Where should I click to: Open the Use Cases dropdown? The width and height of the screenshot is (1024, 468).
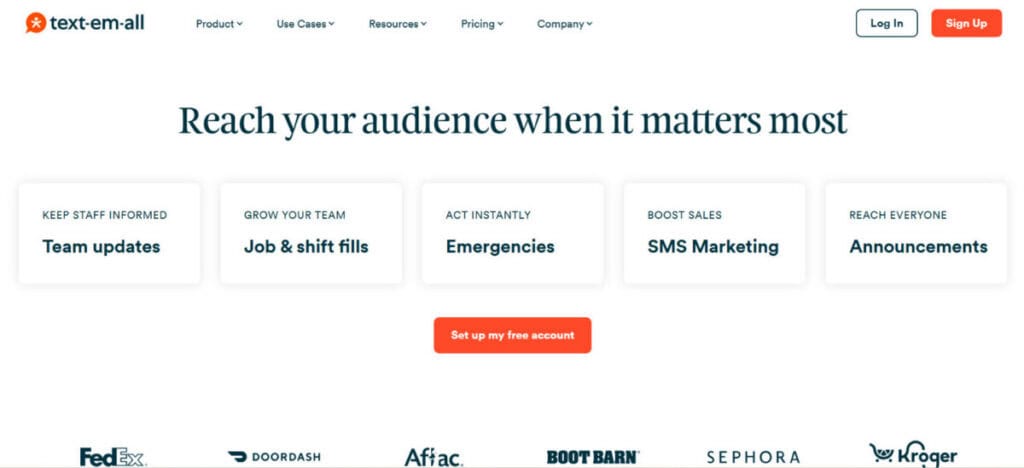tap(305, 23)
